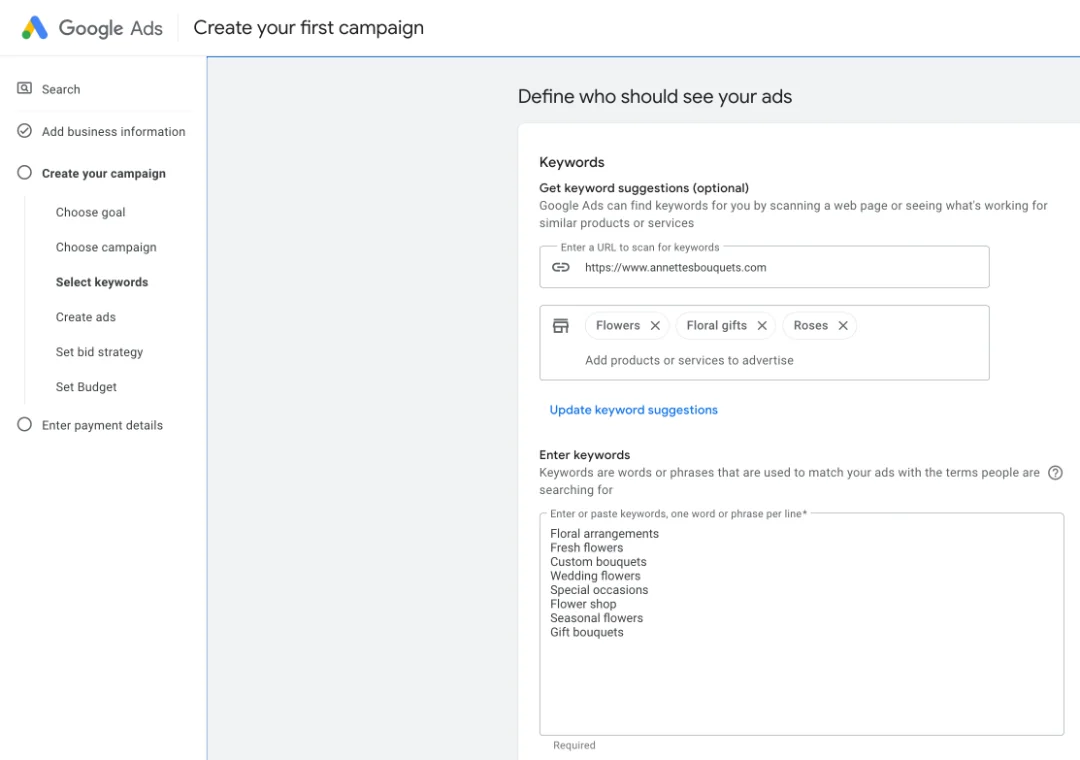Open the Set bid strategy step
Screen dimensions: 1080x760
(99, 352)
